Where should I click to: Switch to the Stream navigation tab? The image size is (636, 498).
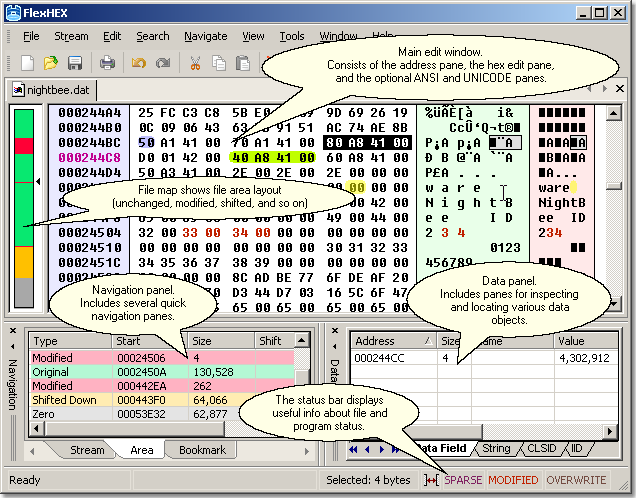[x=87, y=450]
